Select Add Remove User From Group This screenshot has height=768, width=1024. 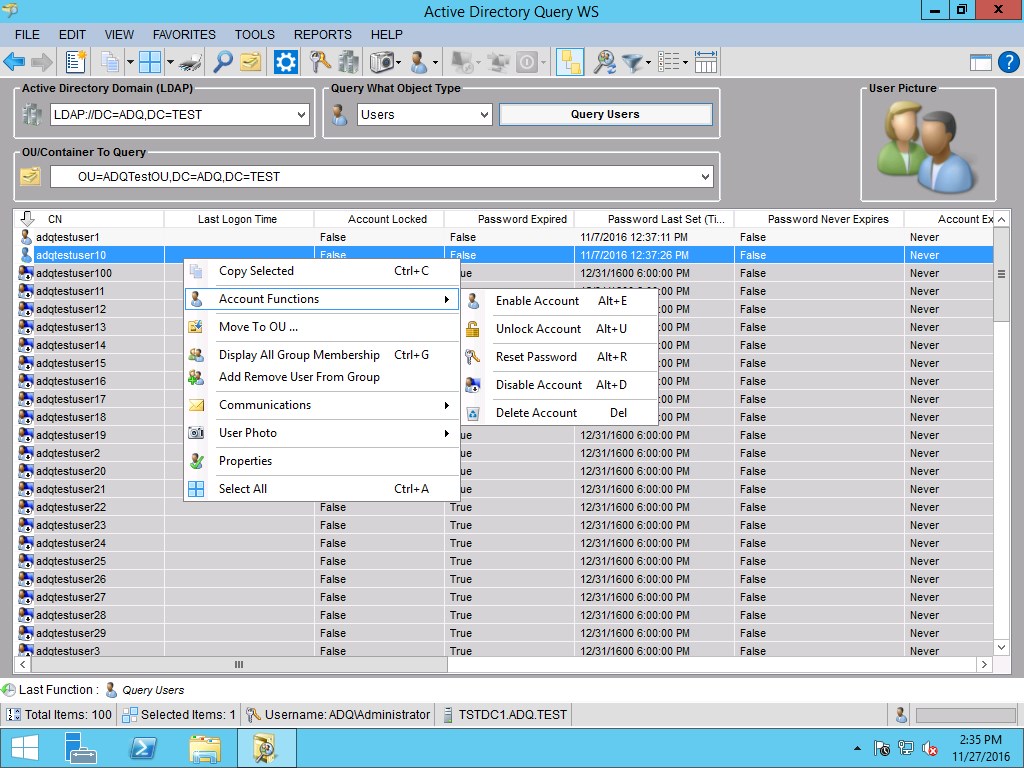coord(322,377)
